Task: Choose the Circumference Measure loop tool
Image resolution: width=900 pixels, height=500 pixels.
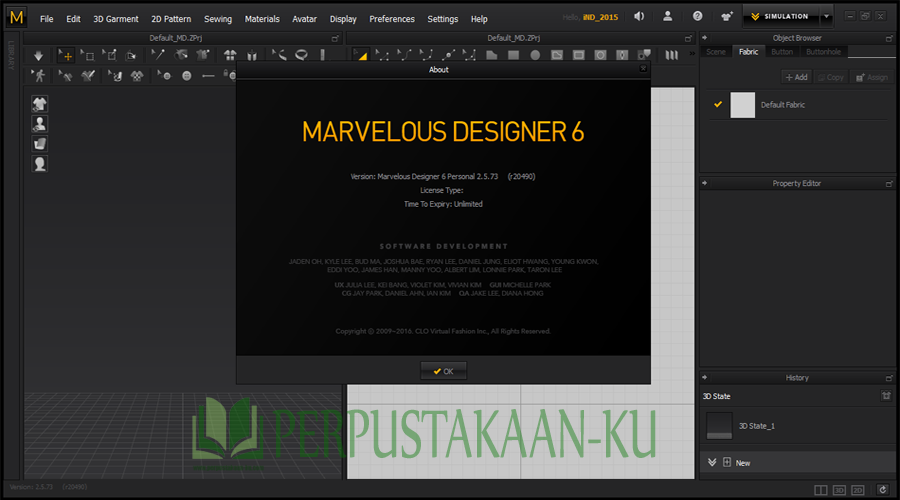Action: tap(301, 55)
